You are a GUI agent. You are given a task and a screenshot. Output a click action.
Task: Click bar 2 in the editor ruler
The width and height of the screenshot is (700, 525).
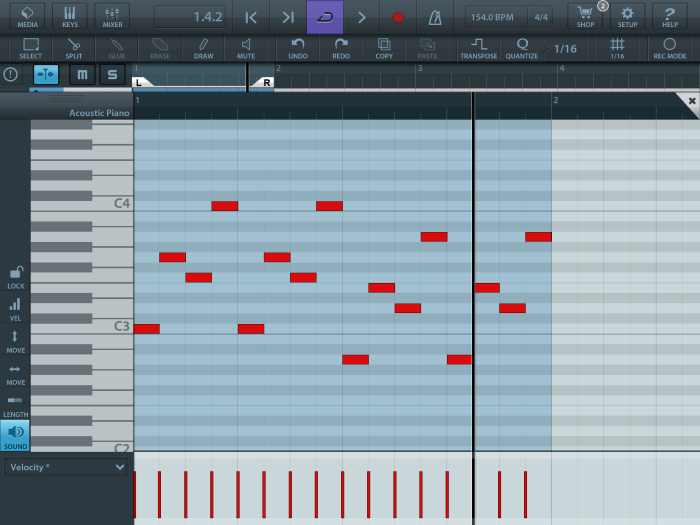556,100
